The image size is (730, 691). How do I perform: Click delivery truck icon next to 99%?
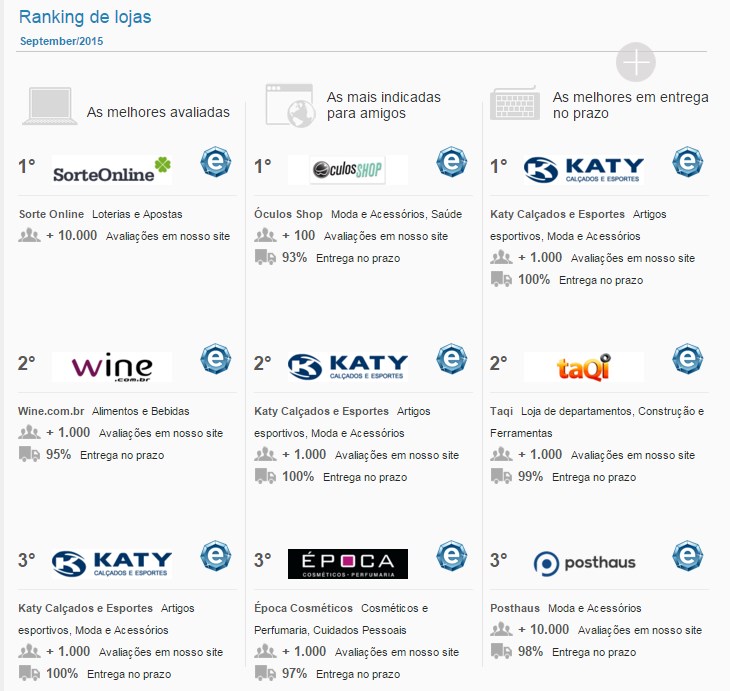[501, 476]
